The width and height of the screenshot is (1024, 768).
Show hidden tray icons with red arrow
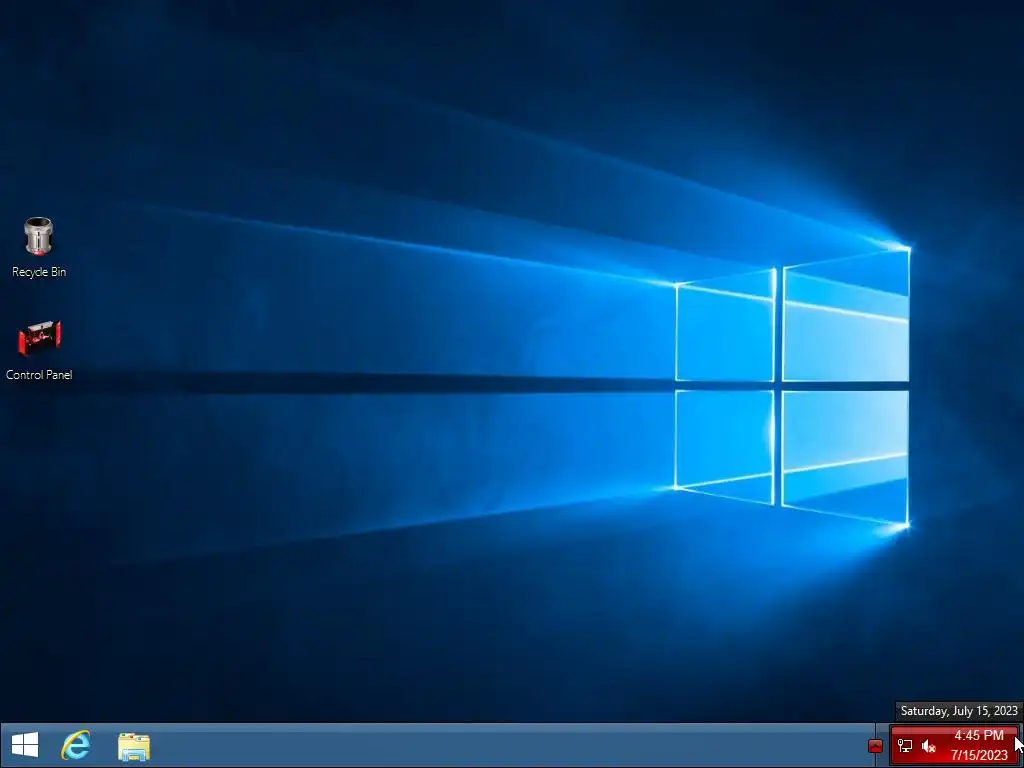[x=875, y=746]
